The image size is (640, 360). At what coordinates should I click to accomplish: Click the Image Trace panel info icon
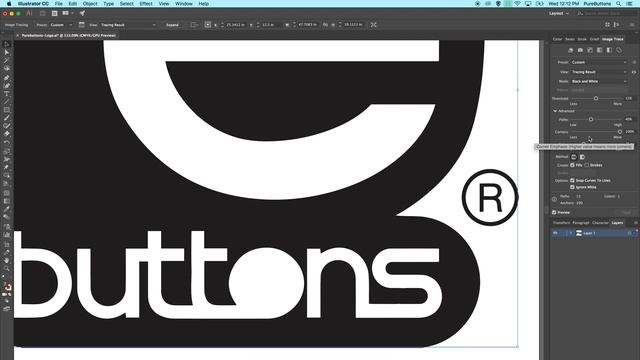pyautogui.click(x=554, y=199)
